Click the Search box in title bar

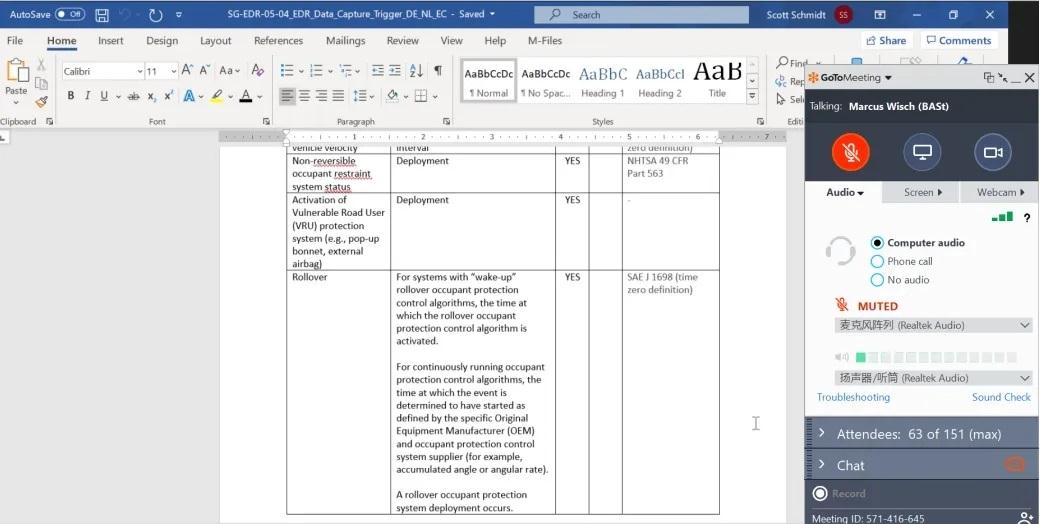click(x=641, y=15)
